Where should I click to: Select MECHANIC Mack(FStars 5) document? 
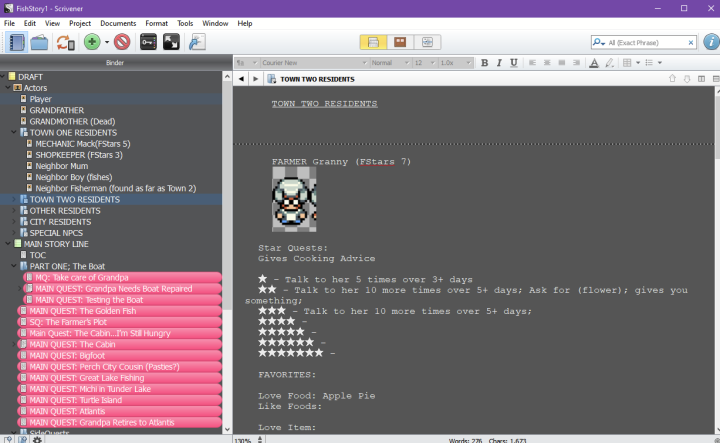point(83,144)
